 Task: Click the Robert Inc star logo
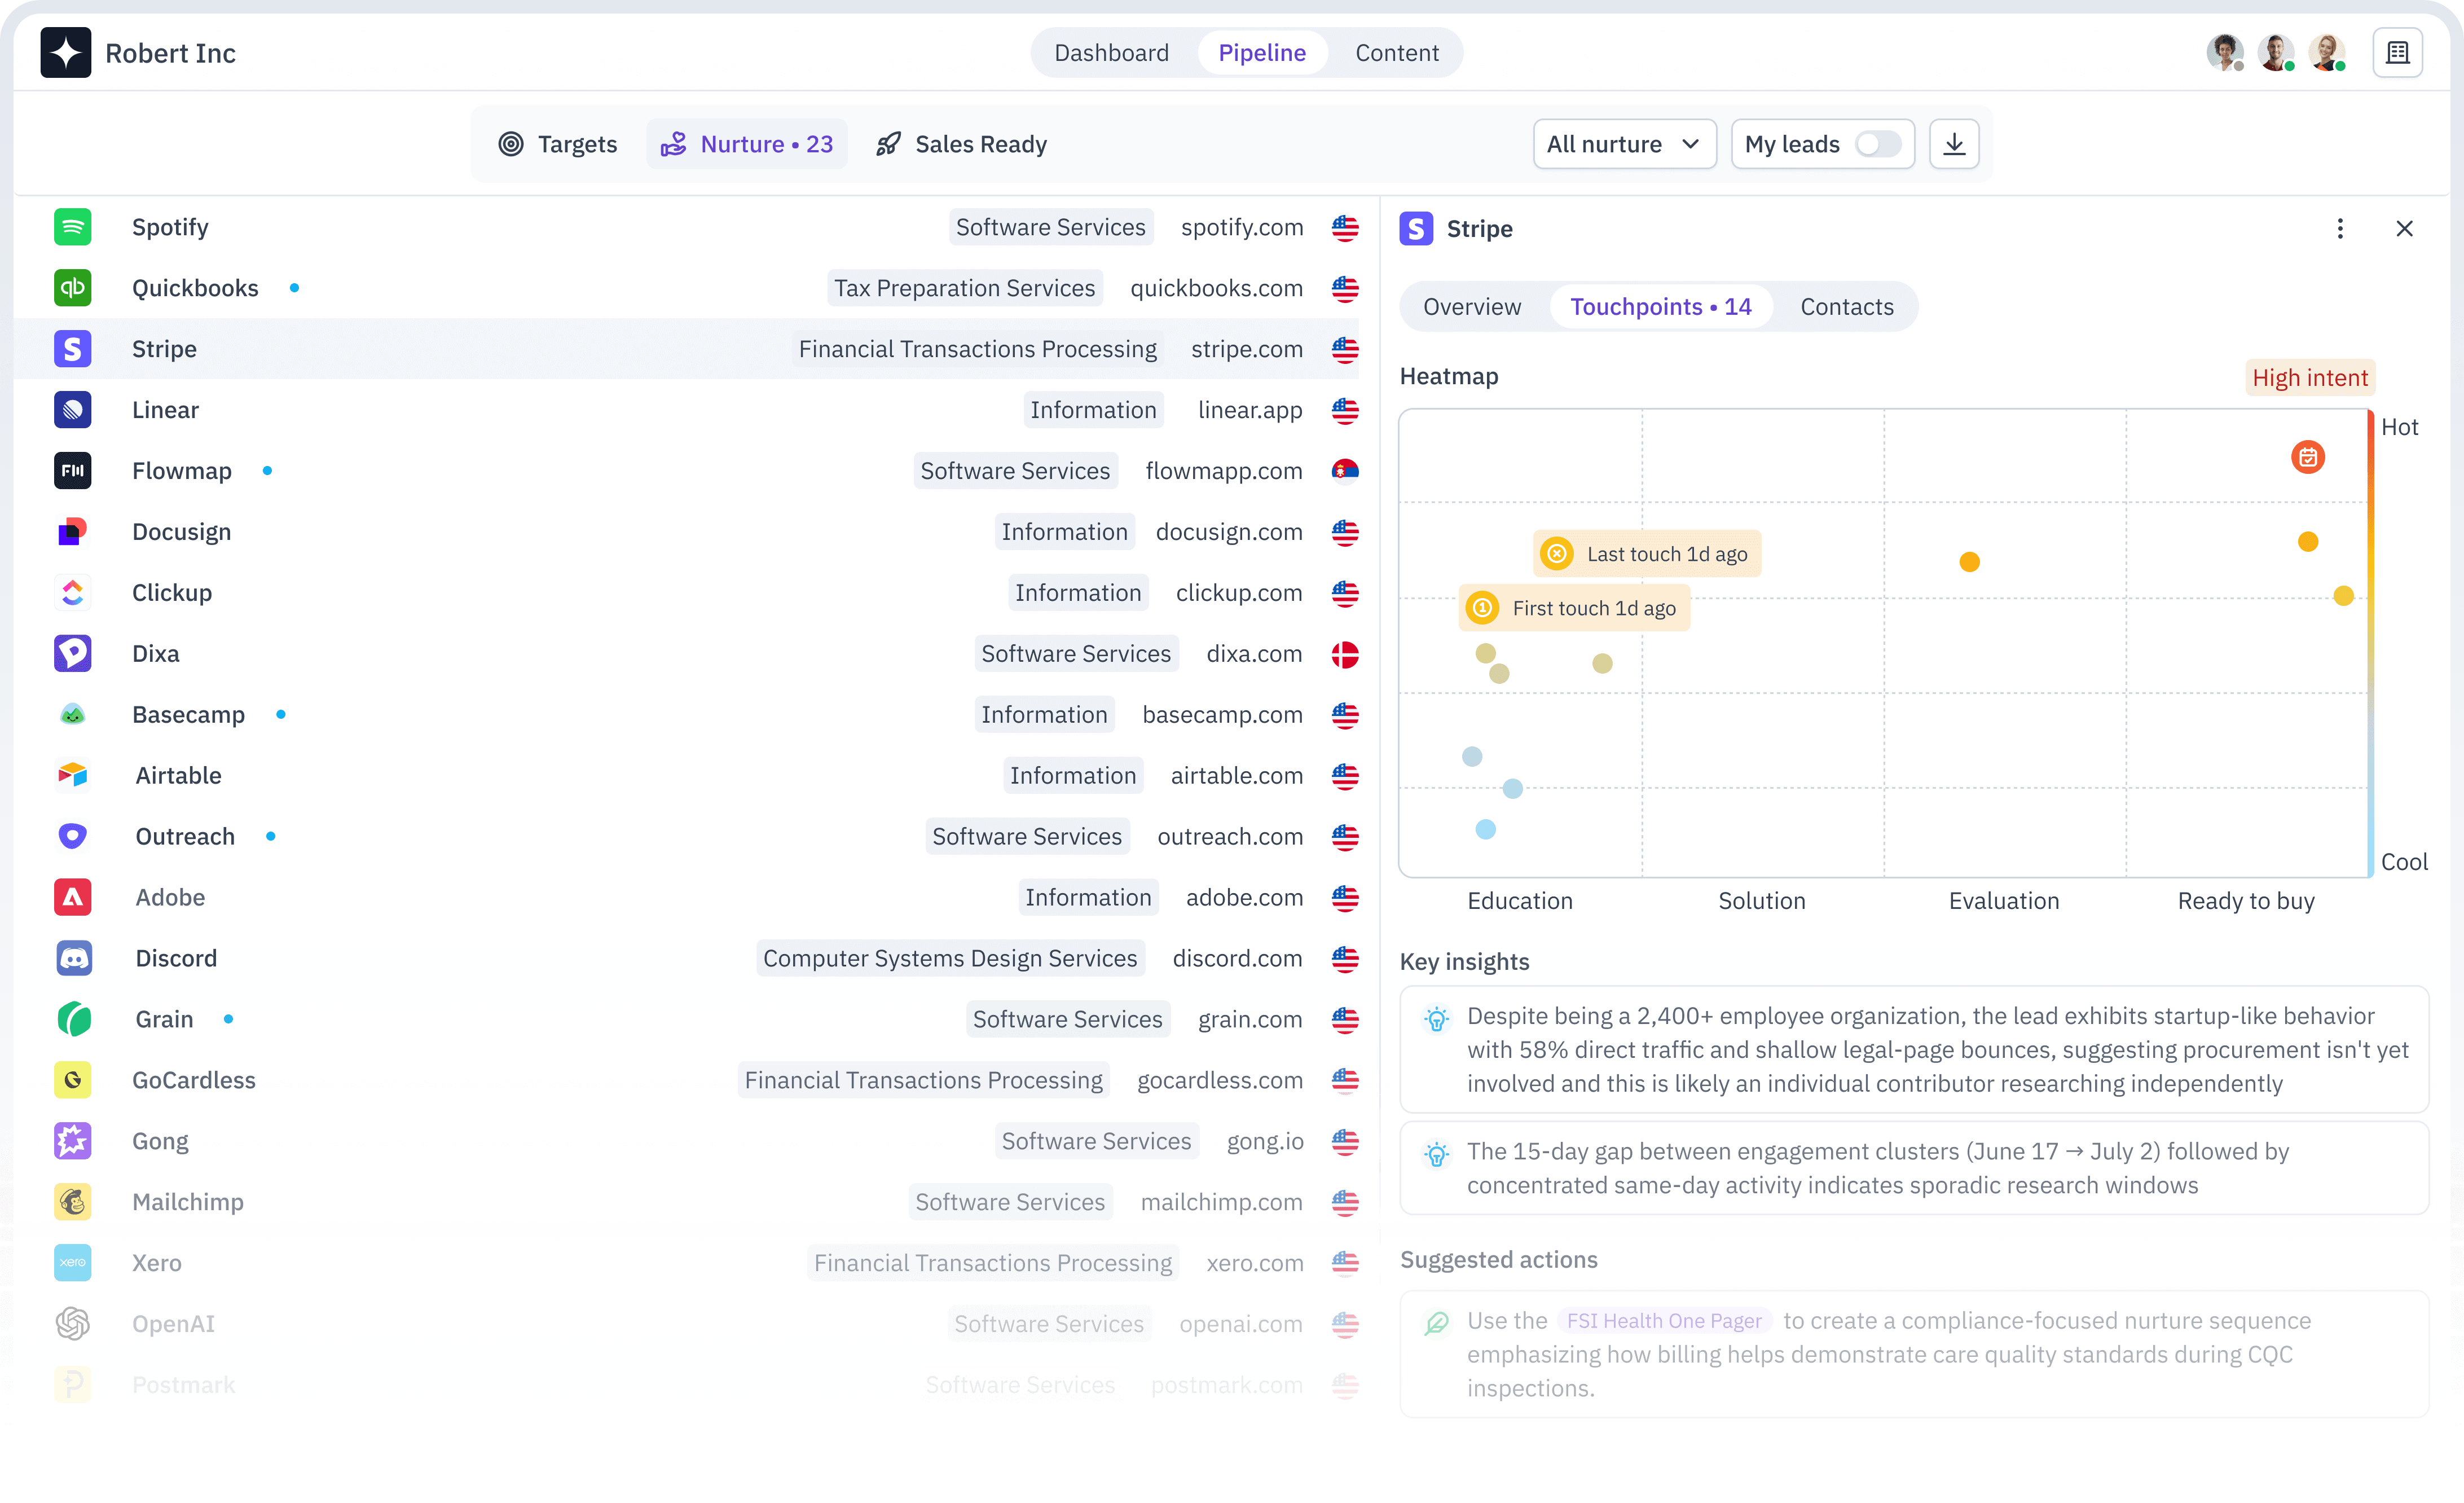tap(66, 52)
